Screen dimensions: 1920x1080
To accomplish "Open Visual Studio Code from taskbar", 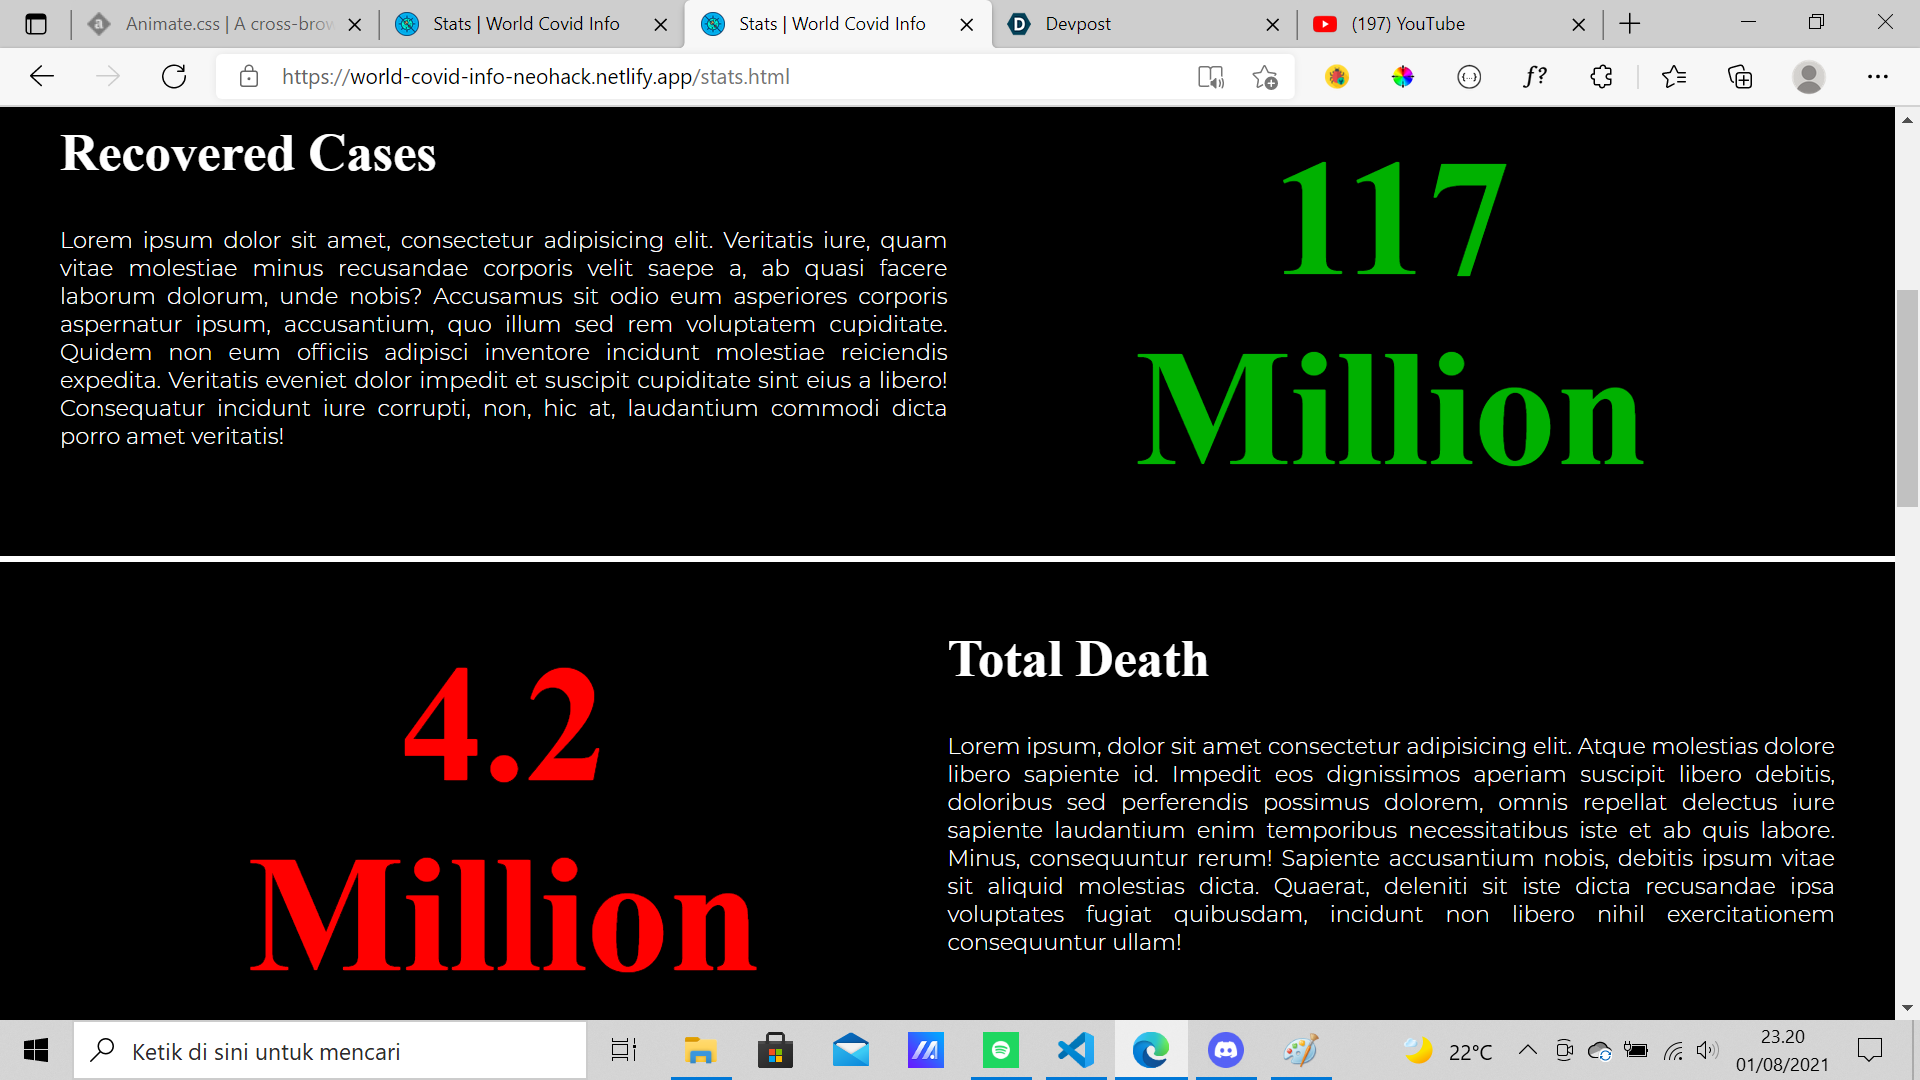I will 1075,1050.
